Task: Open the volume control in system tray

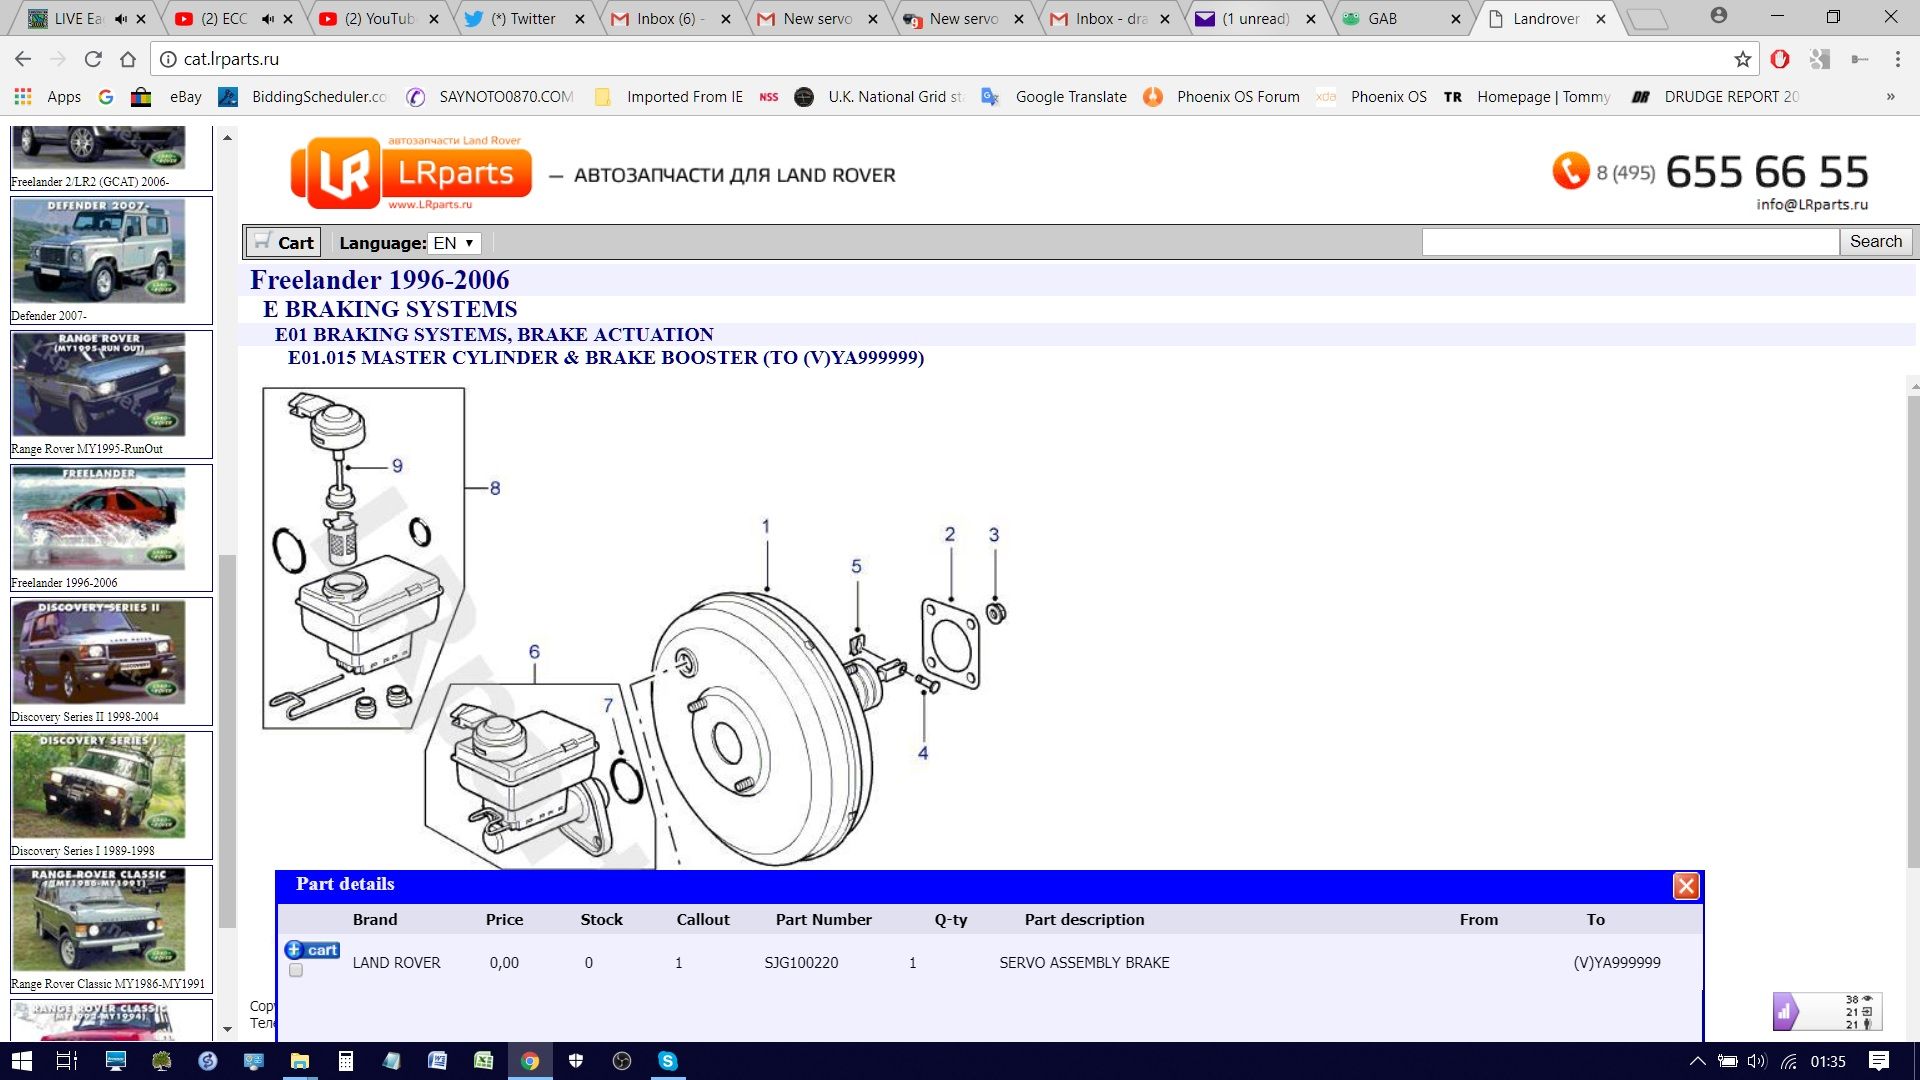Action: point(1757,1061)
